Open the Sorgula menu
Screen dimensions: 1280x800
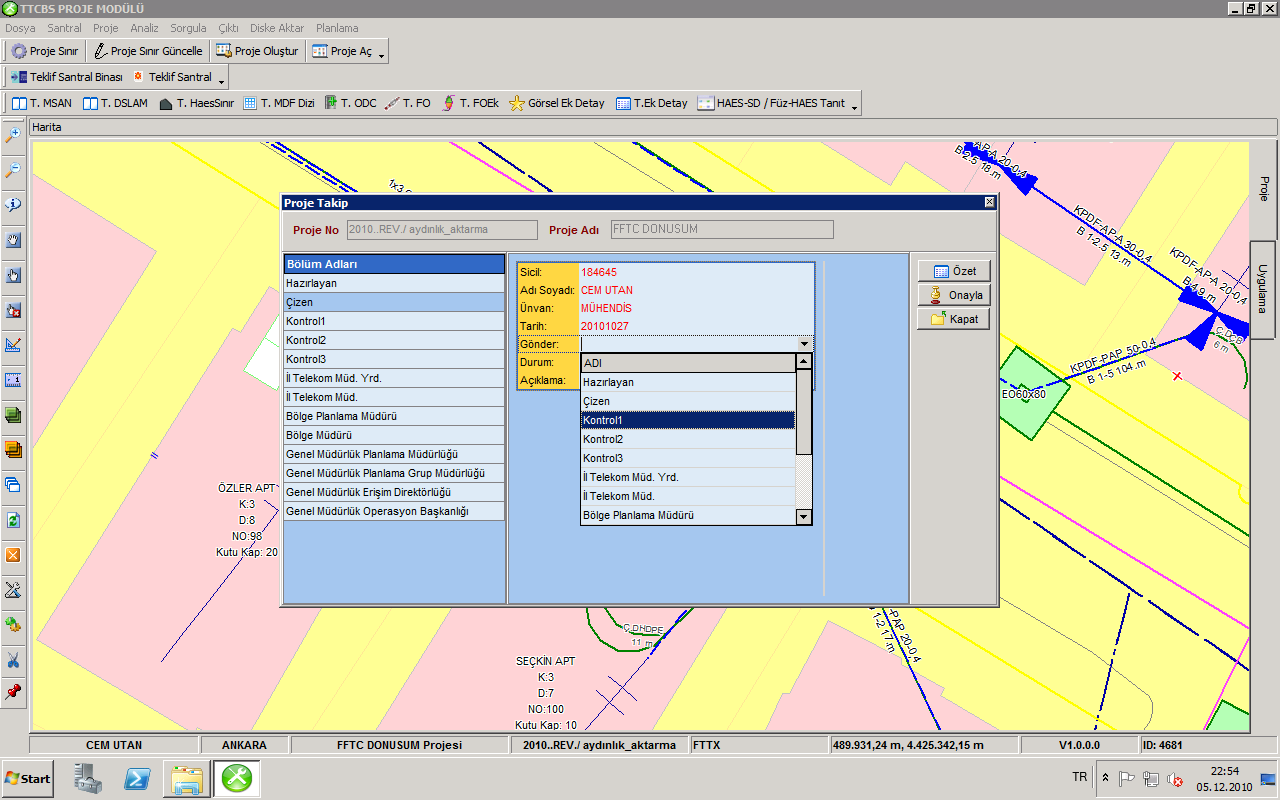pyautogui.click(x=190, y=28)
